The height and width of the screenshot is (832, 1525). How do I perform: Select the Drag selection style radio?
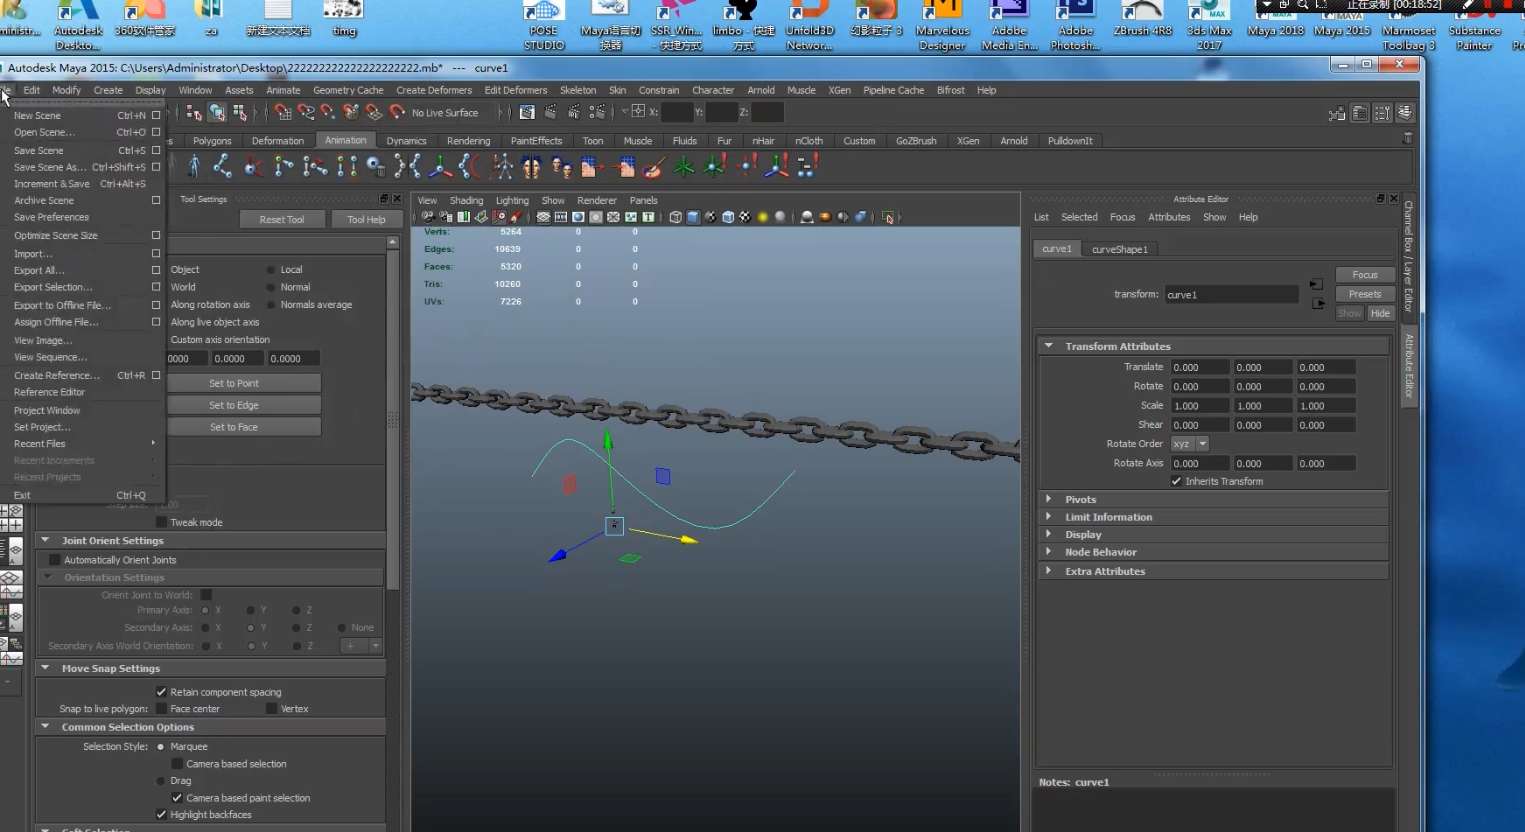coord(161,781)
